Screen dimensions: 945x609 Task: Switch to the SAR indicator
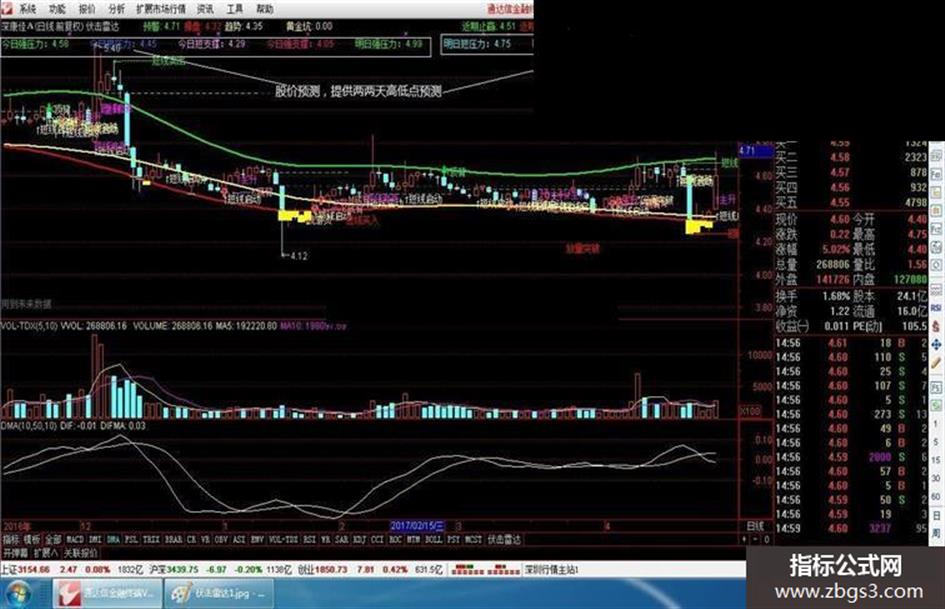(x=342, y=540)
